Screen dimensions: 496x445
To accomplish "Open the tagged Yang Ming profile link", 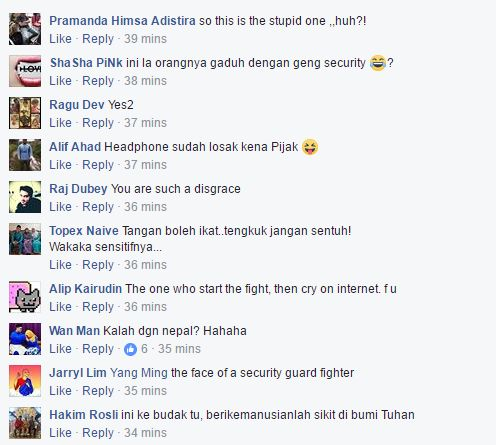I will pos(139,373).
